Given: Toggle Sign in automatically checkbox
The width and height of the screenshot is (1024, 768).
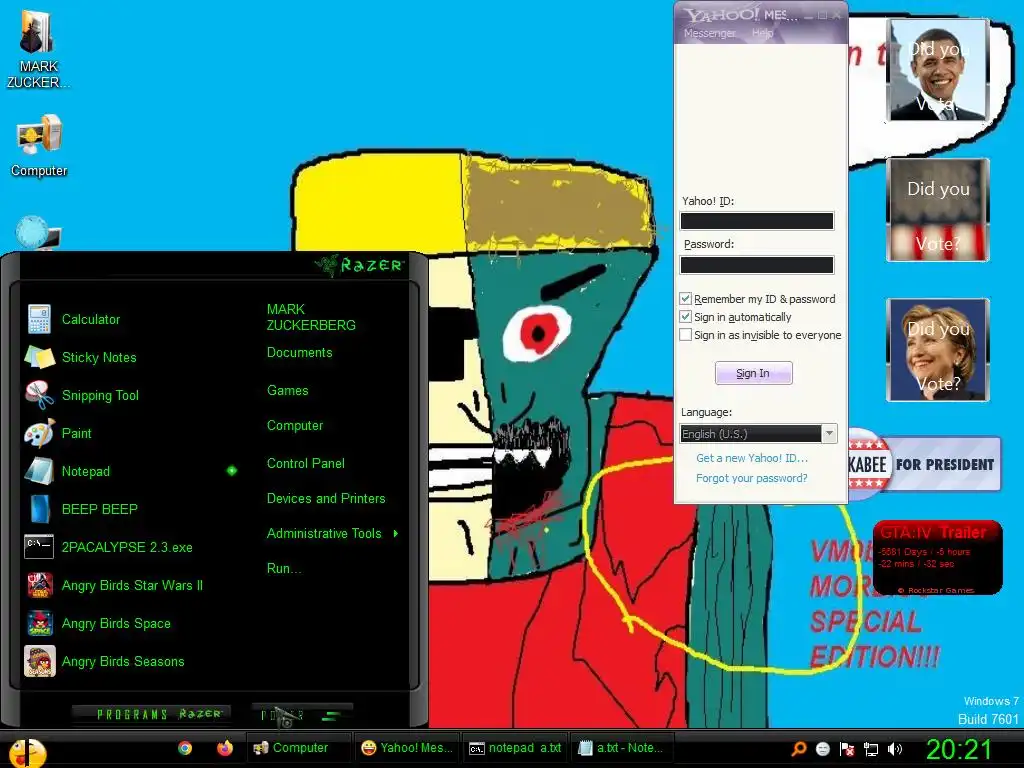Looking at the screenshot, I should coord(685,317).
